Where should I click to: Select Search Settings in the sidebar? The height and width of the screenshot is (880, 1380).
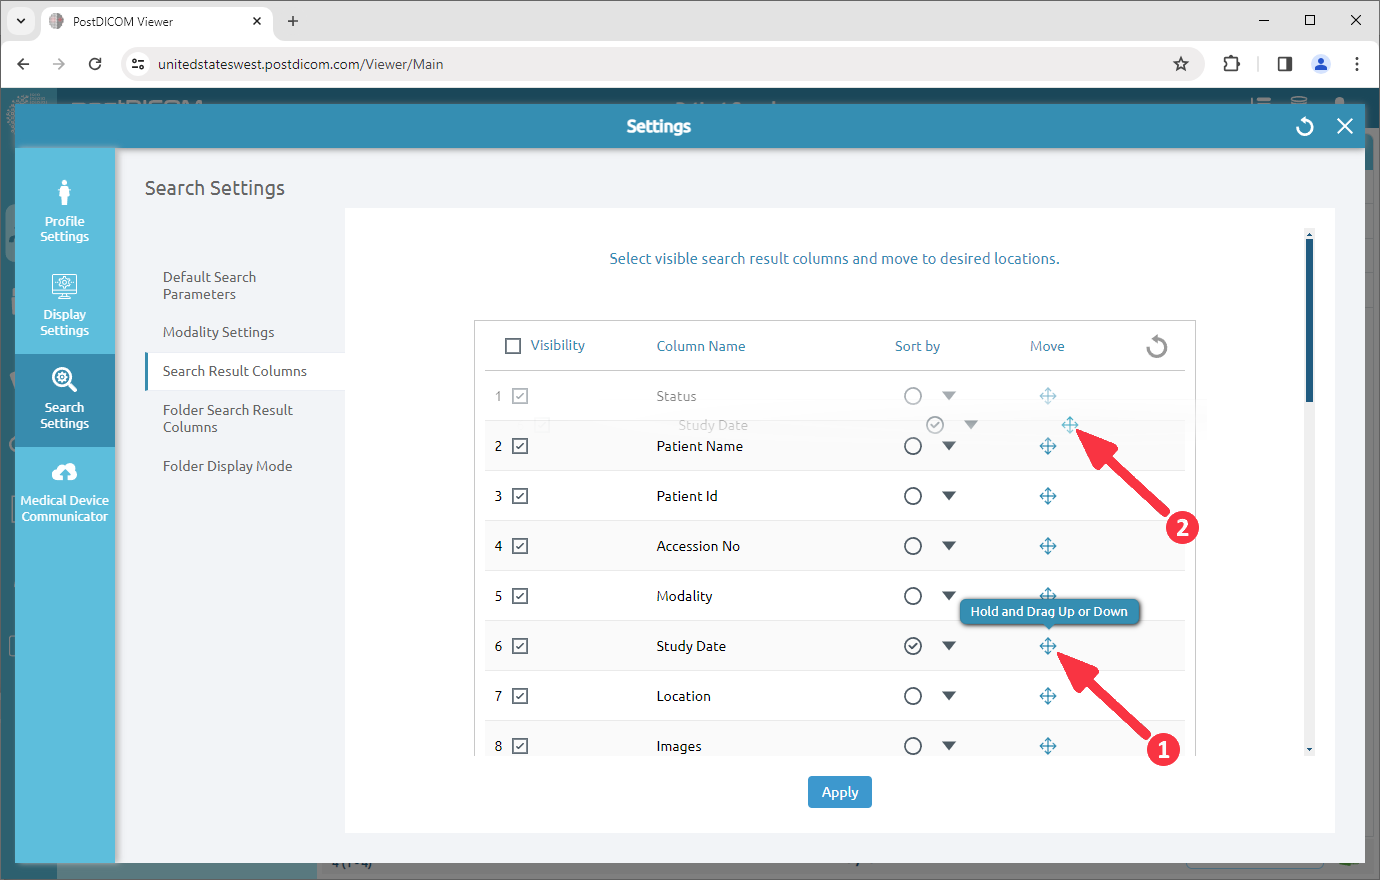(x=64, y=399)
